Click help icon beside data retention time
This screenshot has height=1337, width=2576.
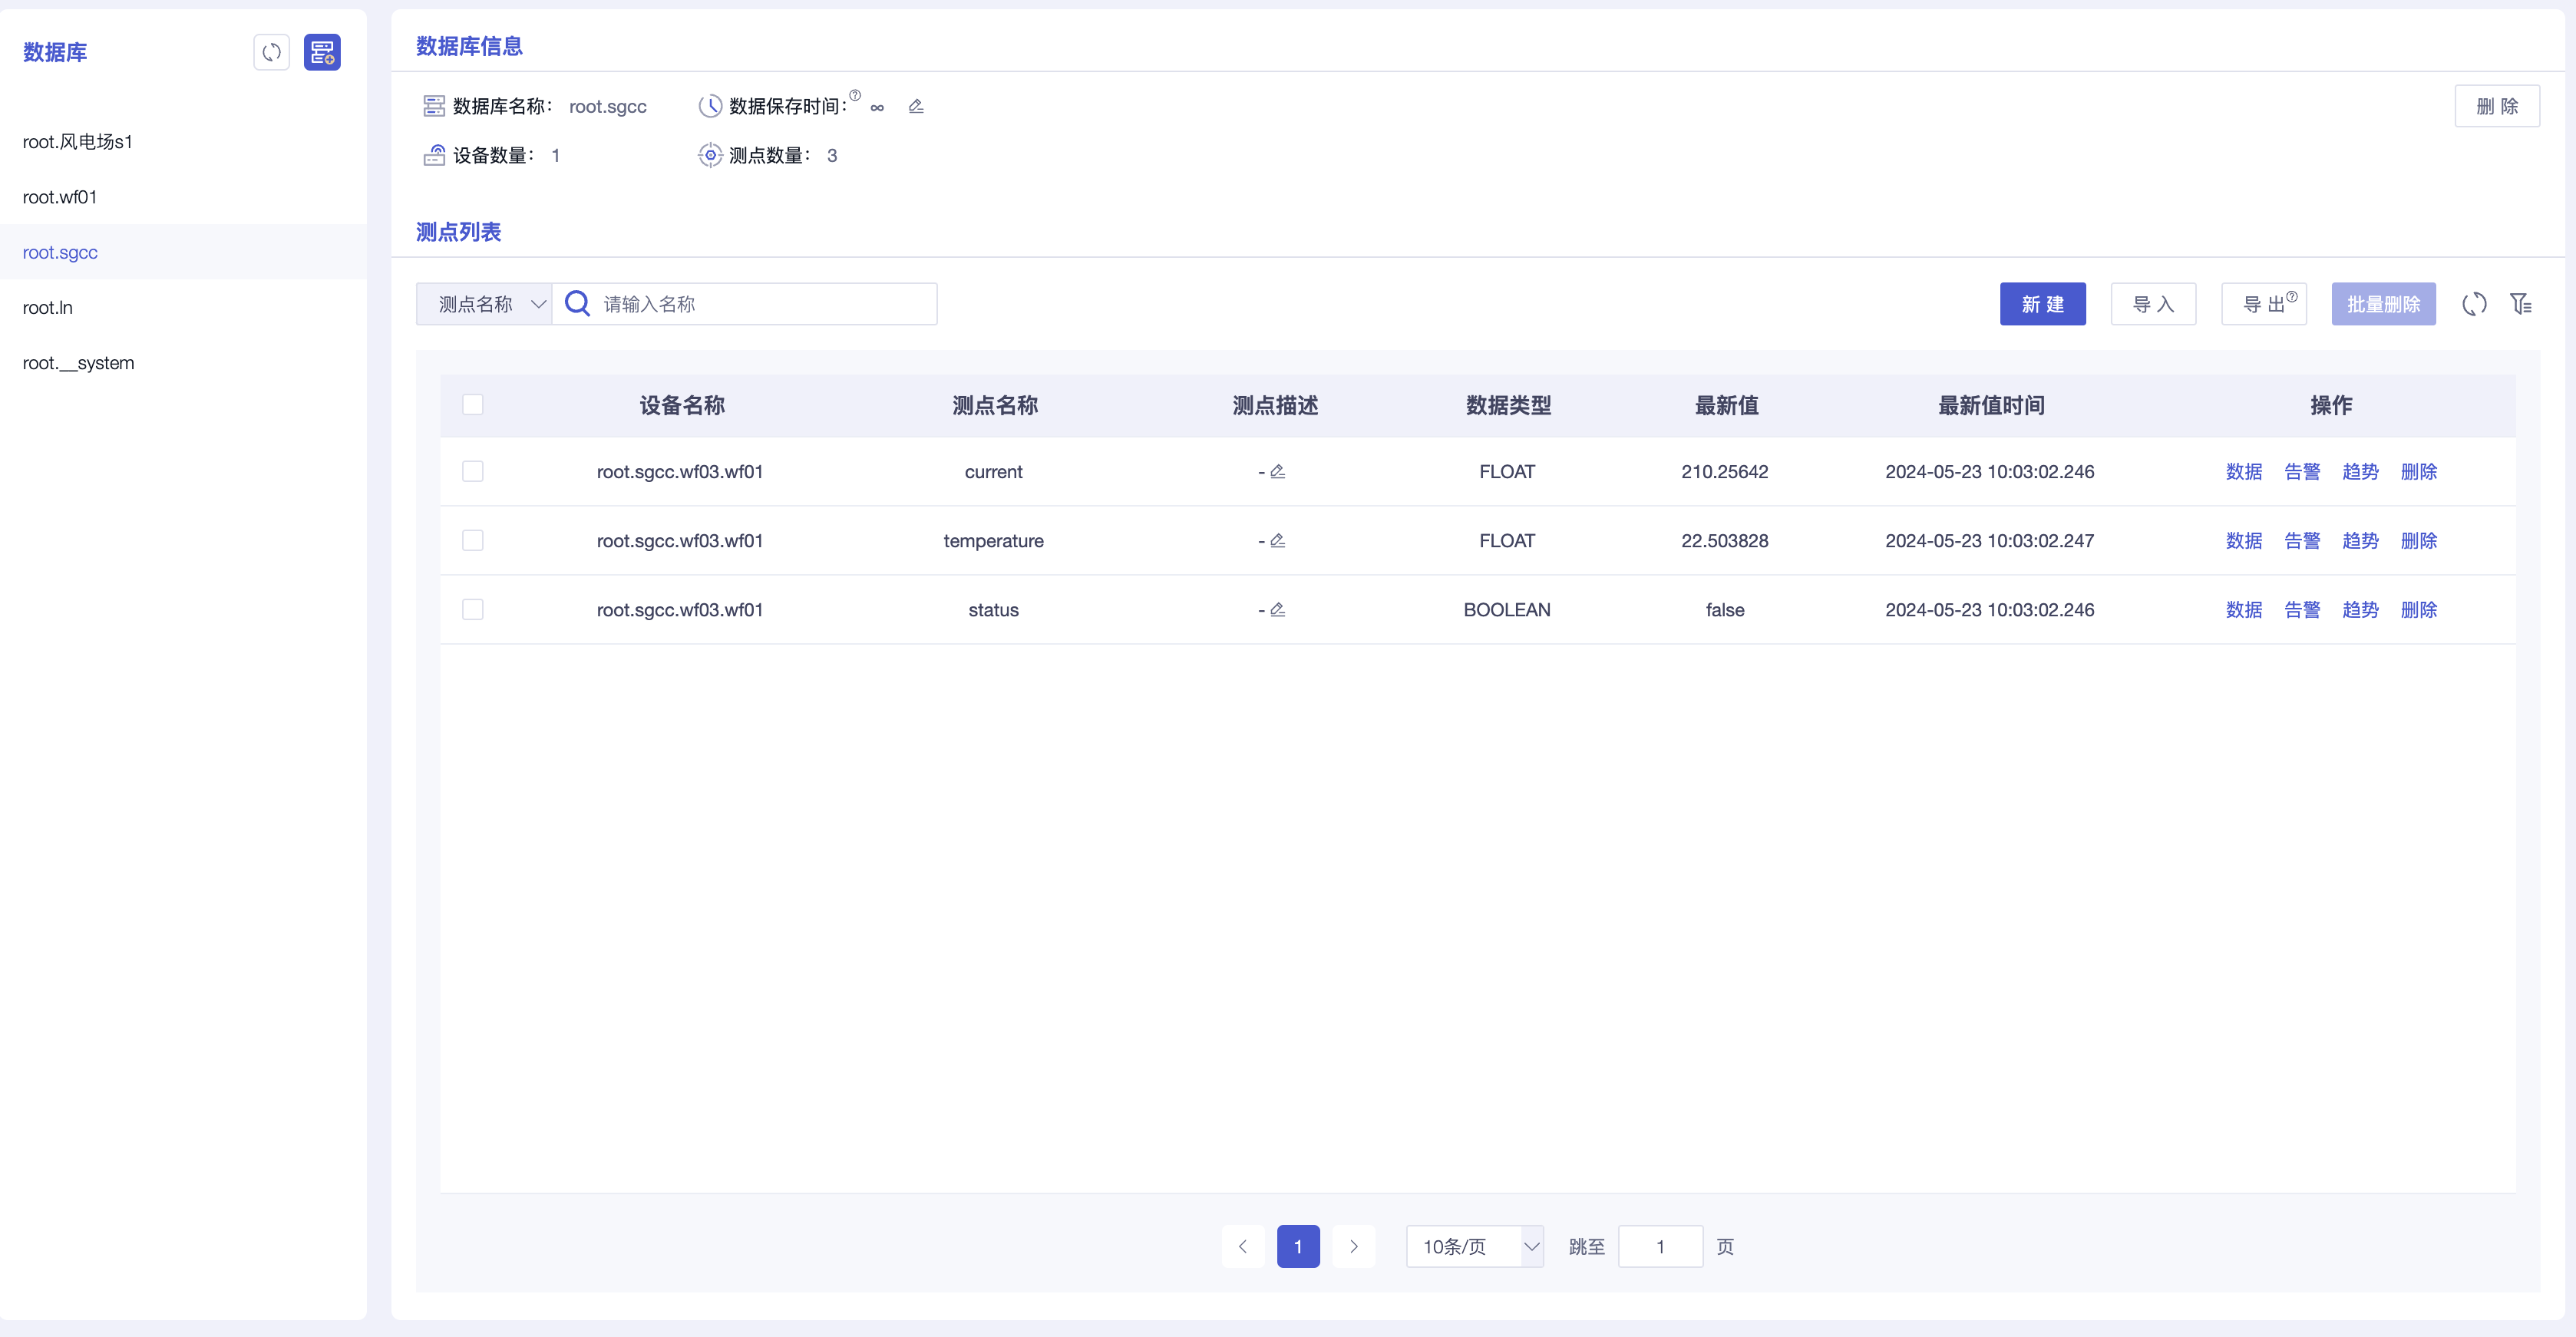coord(855,95)
